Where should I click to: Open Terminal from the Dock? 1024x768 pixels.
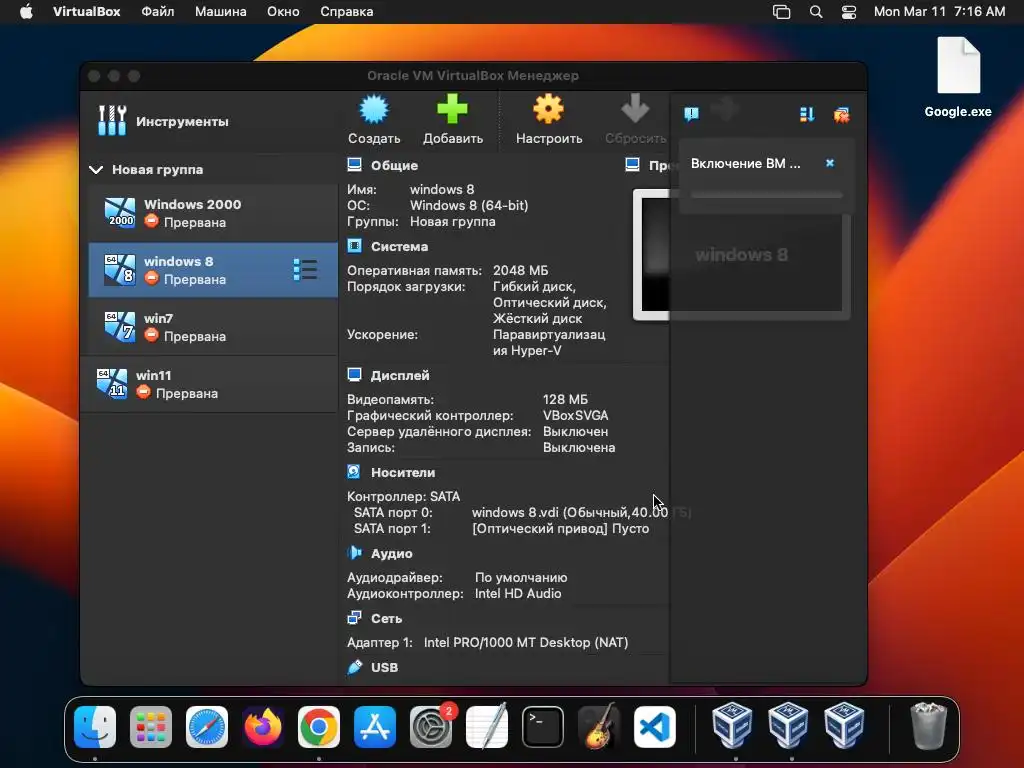pyautogui.click(x=543, y=727)
